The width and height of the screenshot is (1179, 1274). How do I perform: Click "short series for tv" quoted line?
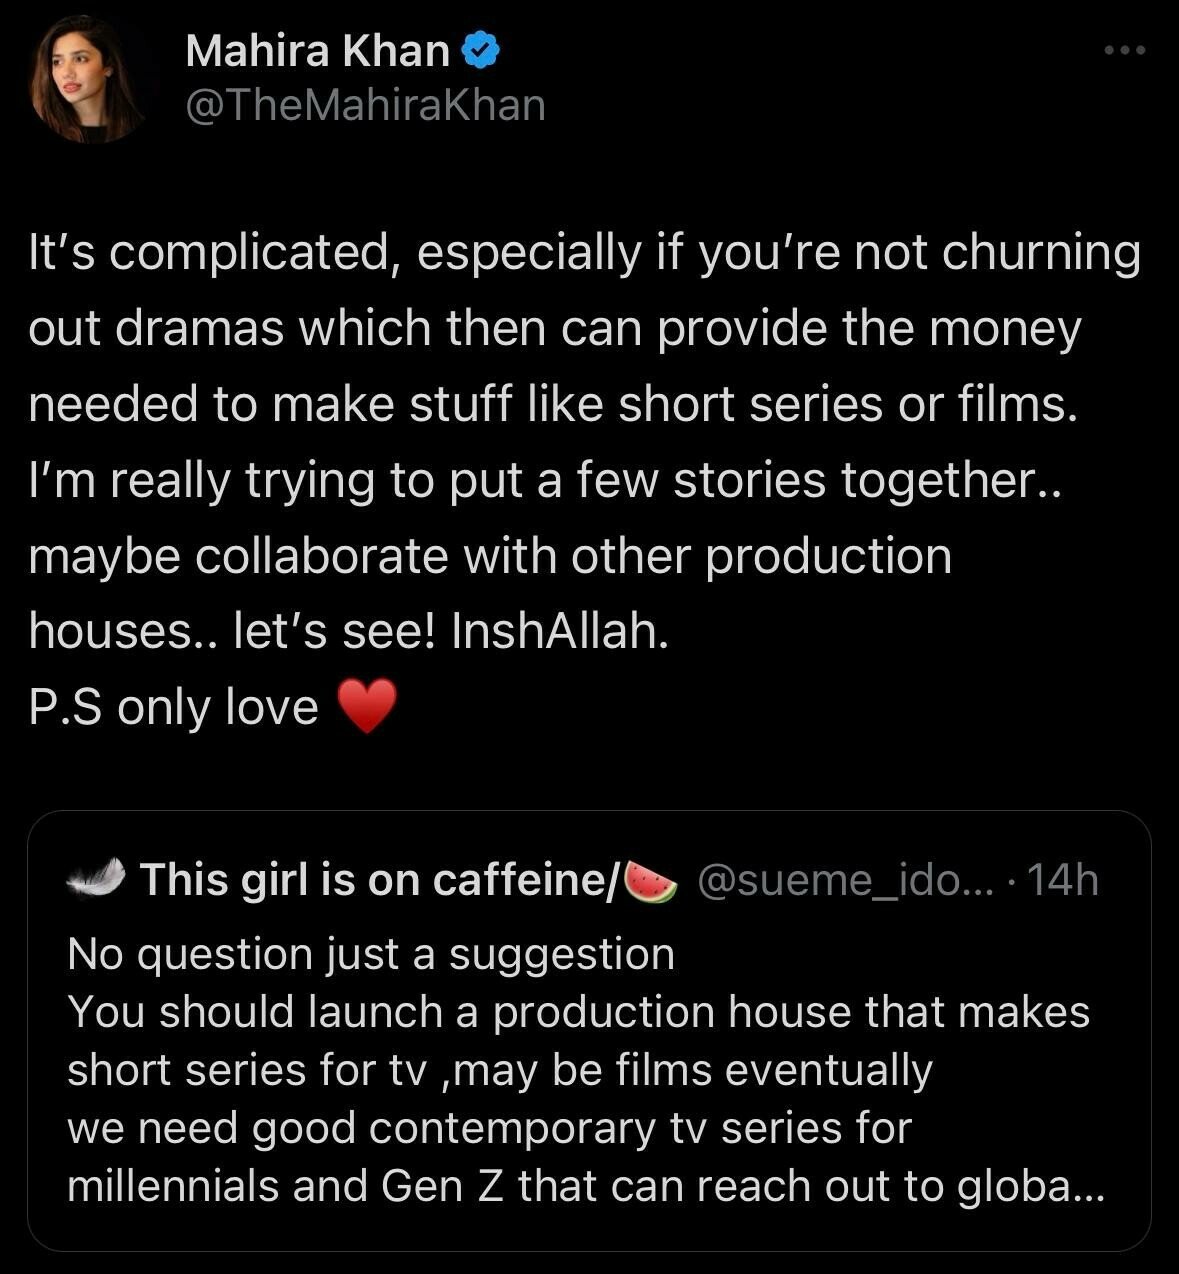pyautogui.click(x=252, y=1070)
